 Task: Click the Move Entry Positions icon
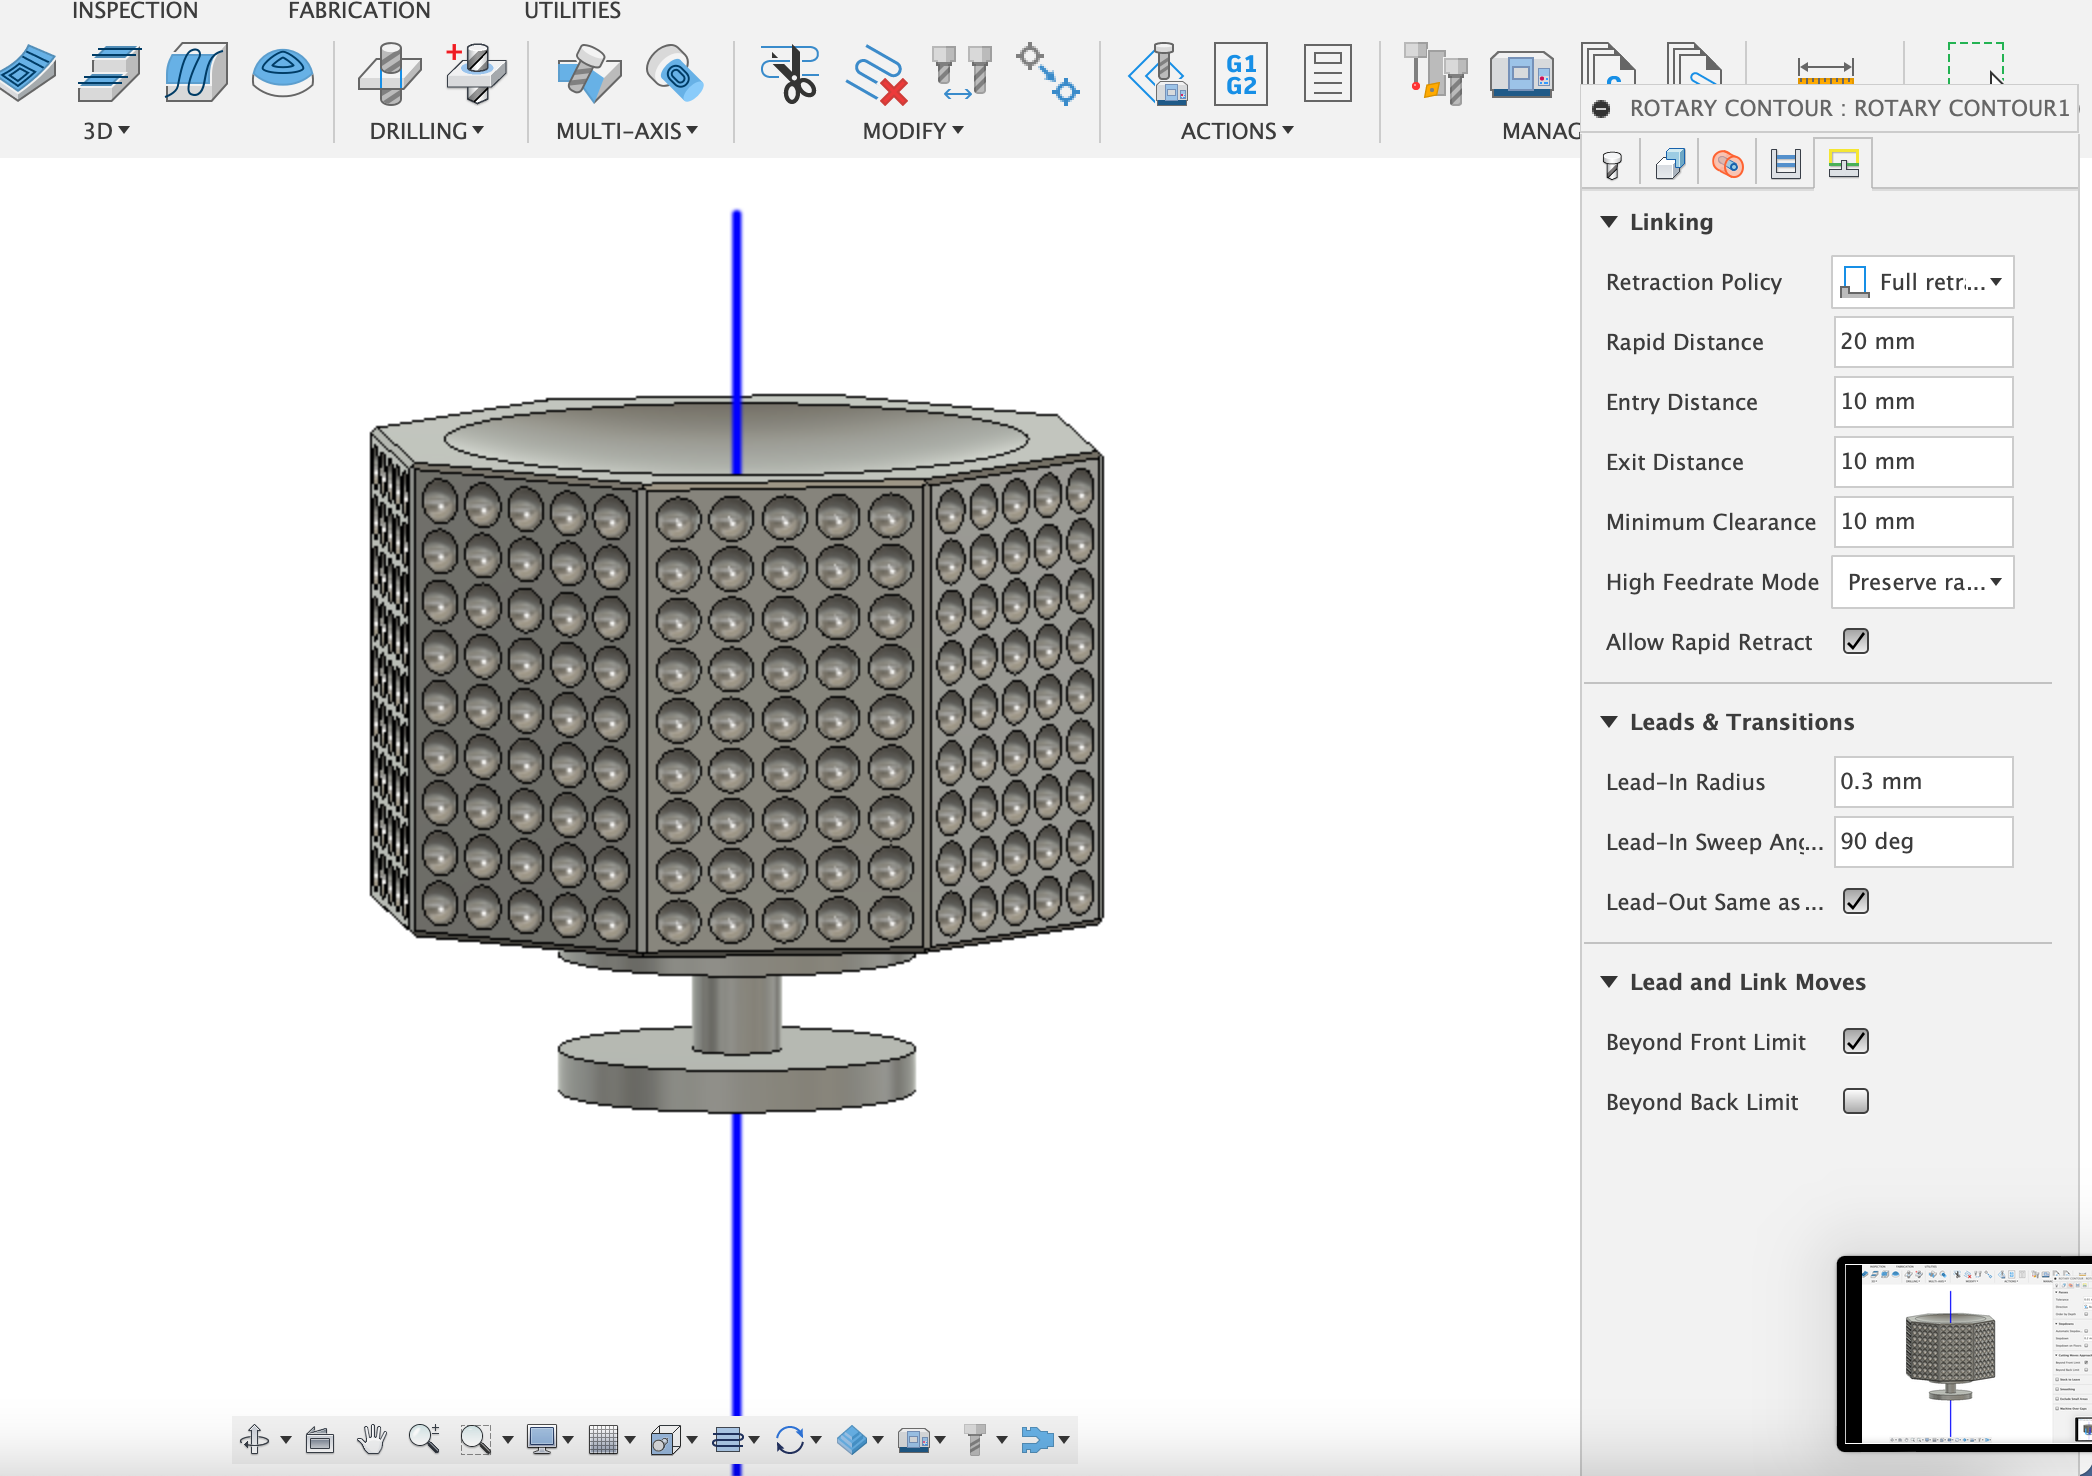pyautogui.click(x=1048, y=73)
